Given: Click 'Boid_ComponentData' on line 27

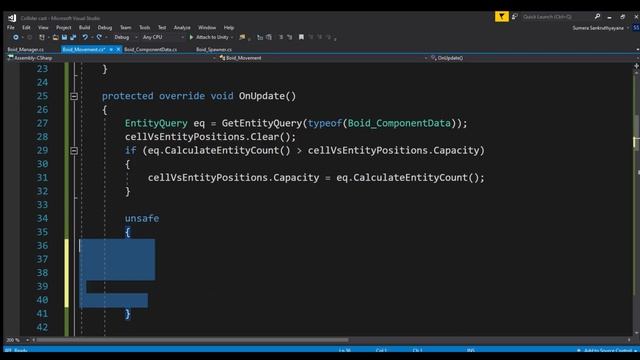Looking at the screenshot, I should click(399, 123).
